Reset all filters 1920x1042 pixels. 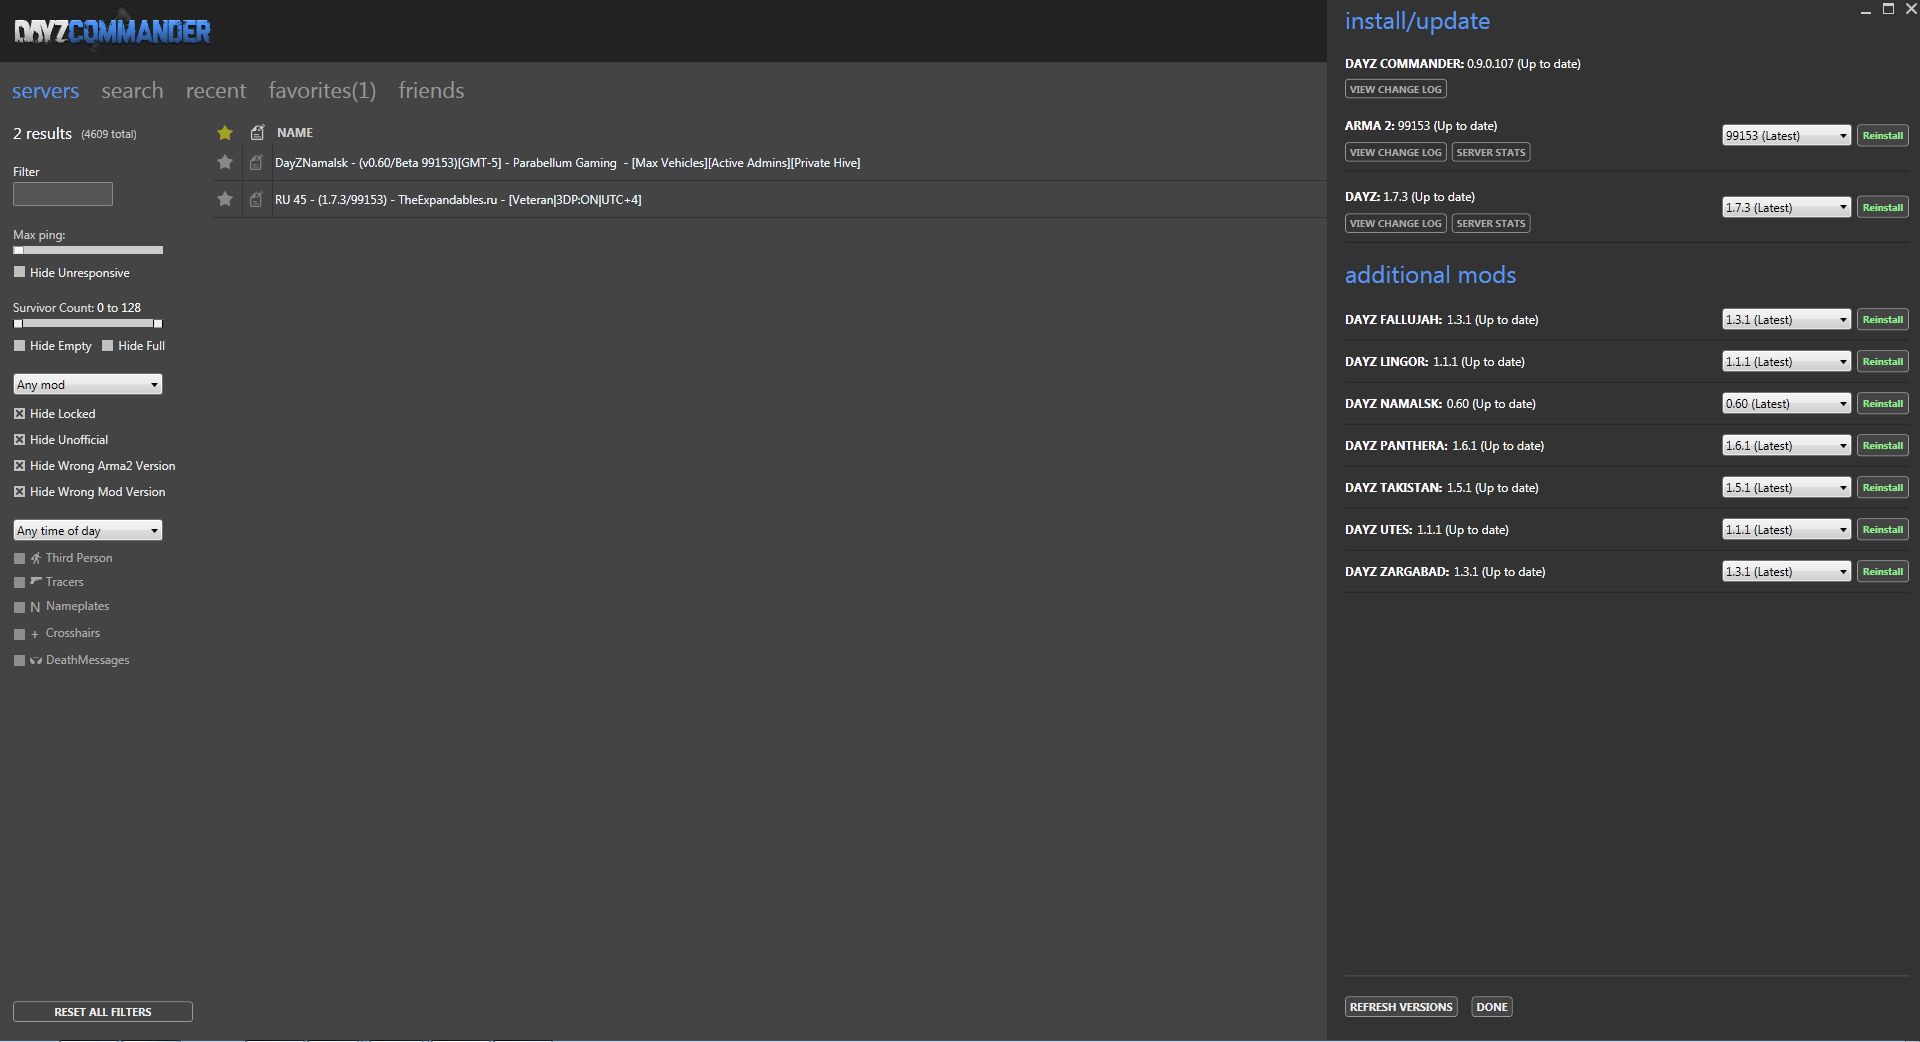click(x=103, y=1012)
